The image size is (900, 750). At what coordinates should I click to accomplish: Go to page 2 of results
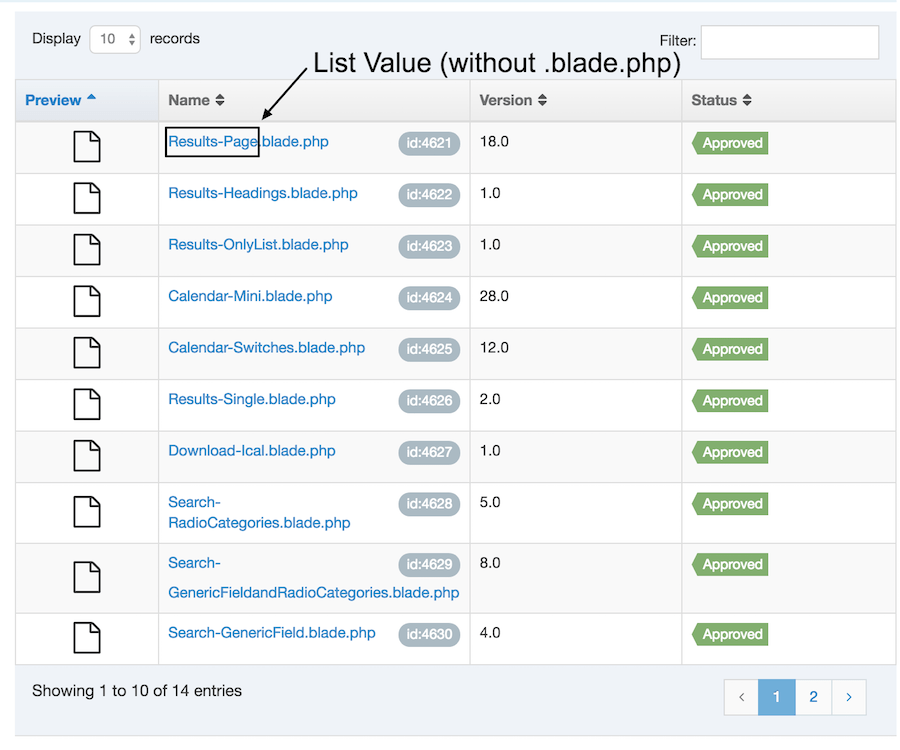tap(813, 697)
